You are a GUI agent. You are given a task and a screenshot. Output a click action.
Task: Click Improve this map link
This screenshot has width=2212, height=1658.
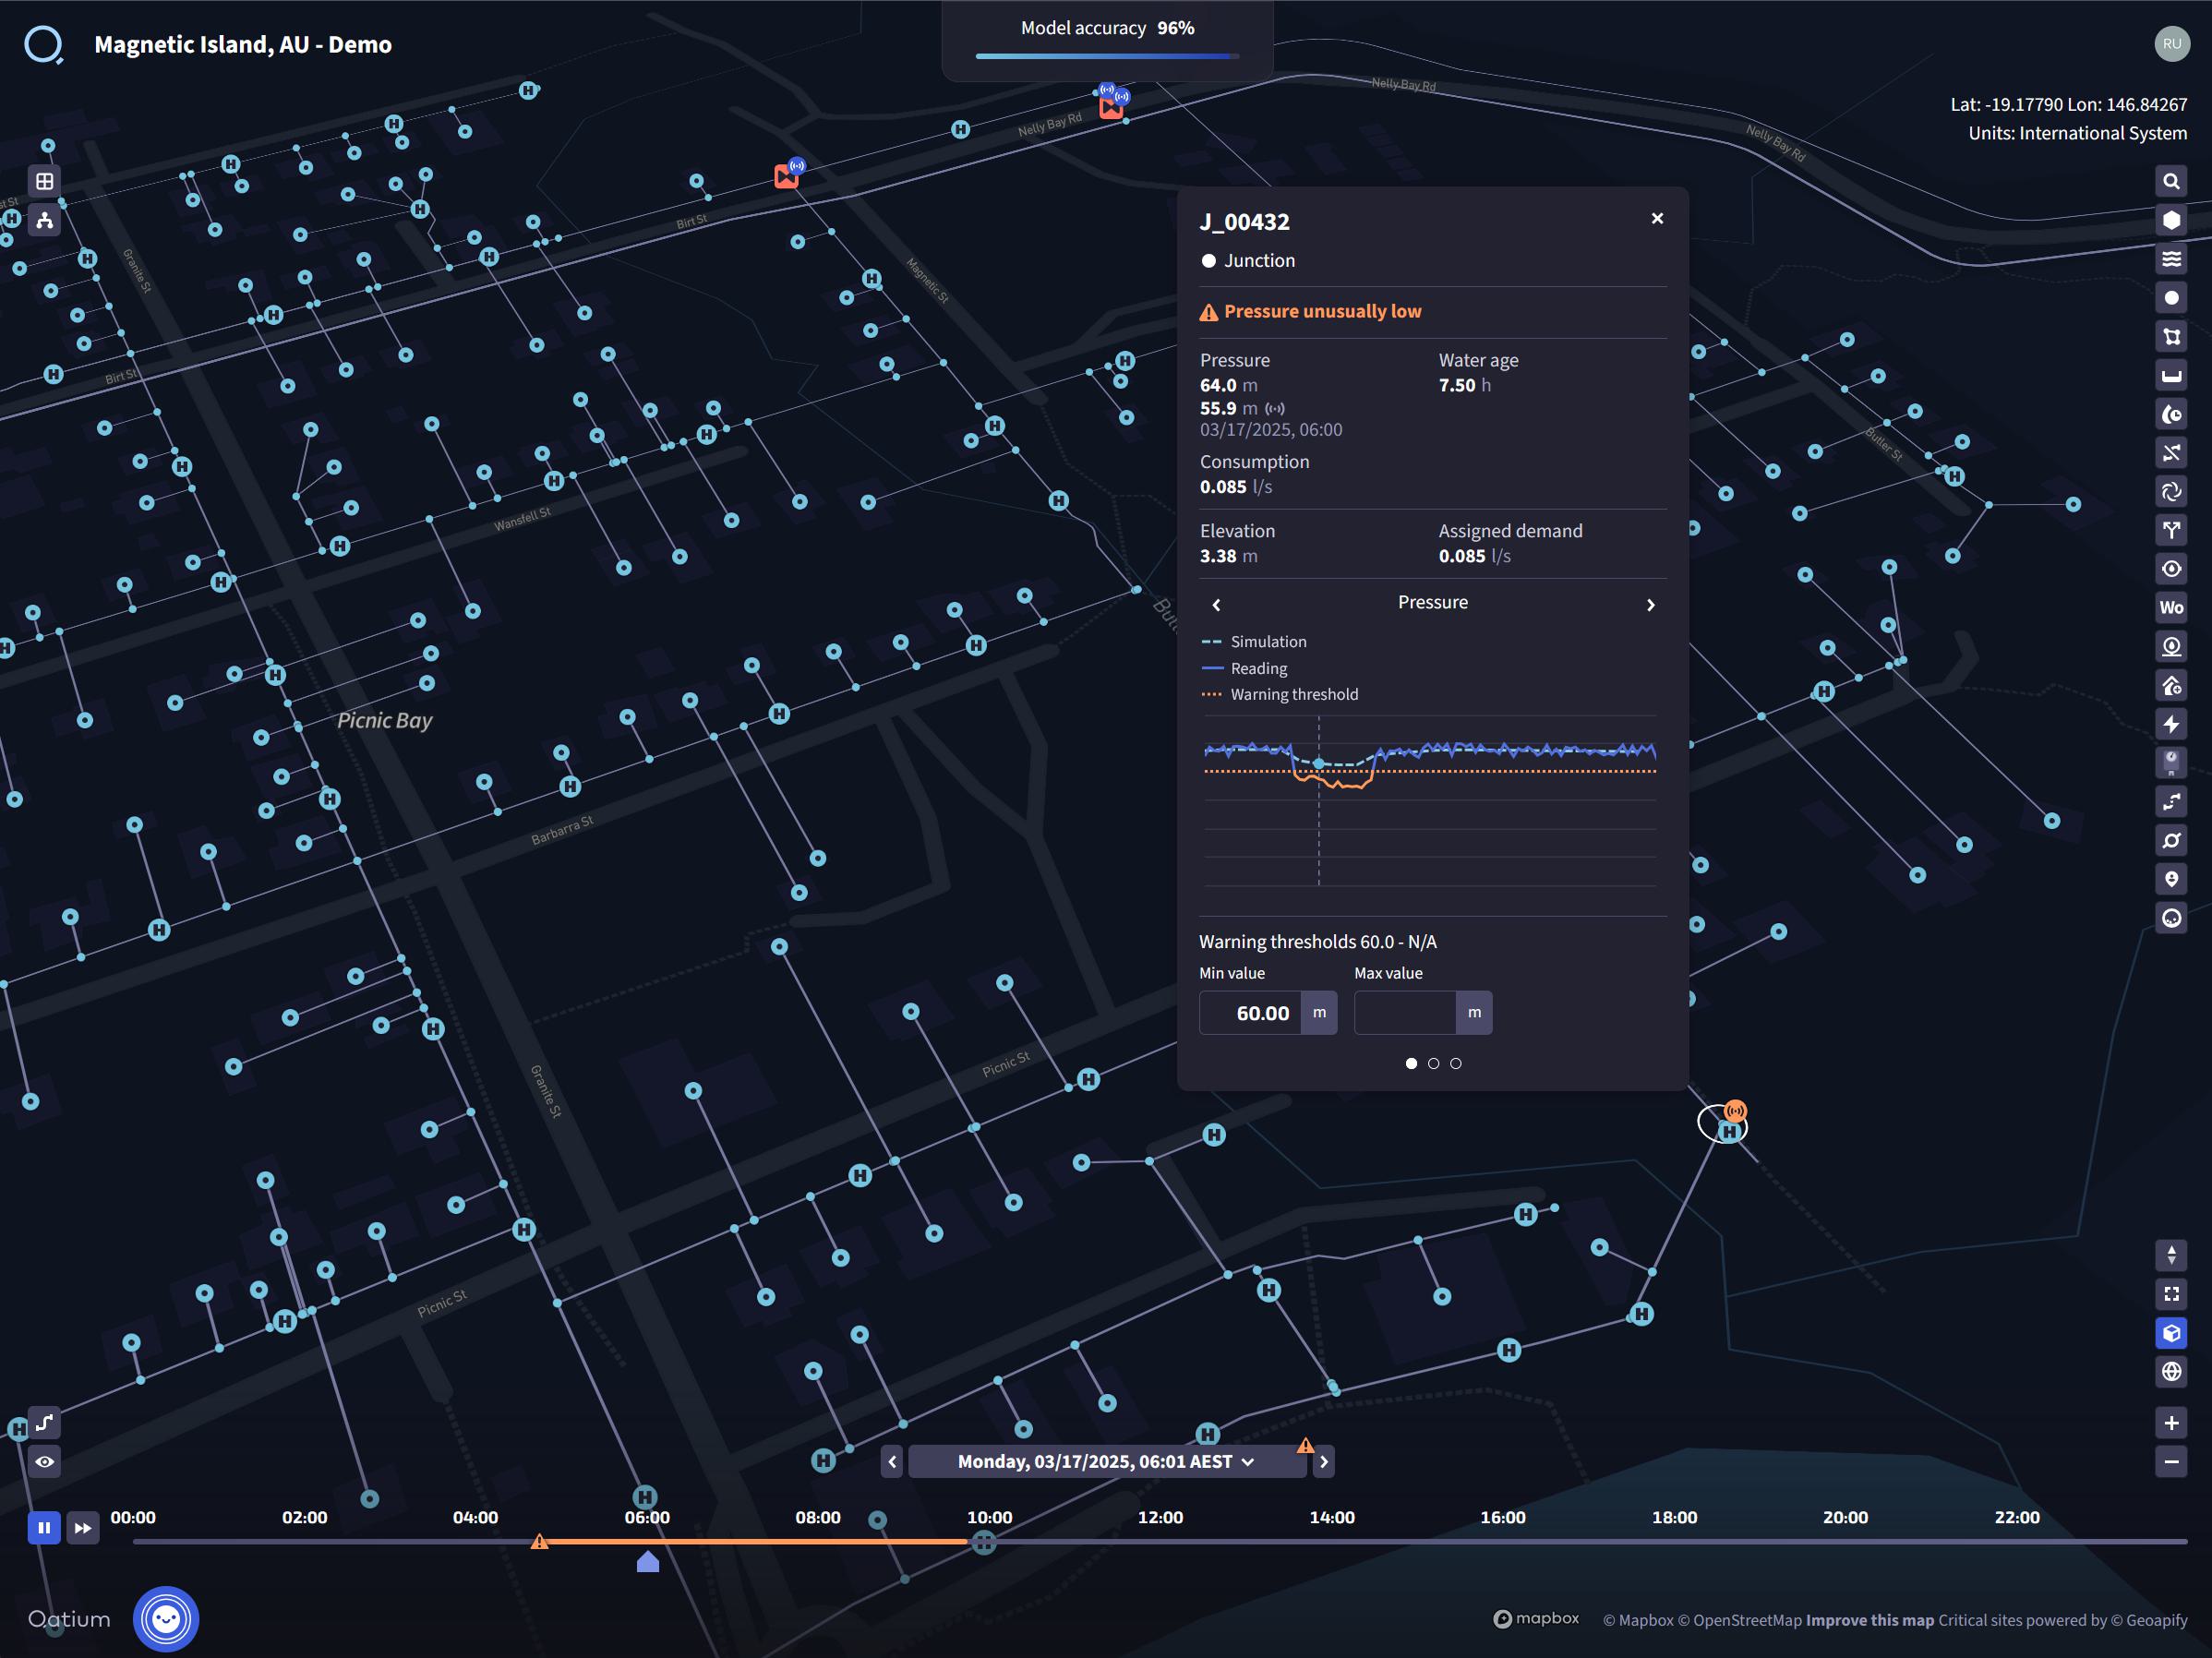pos(1869,1620)
